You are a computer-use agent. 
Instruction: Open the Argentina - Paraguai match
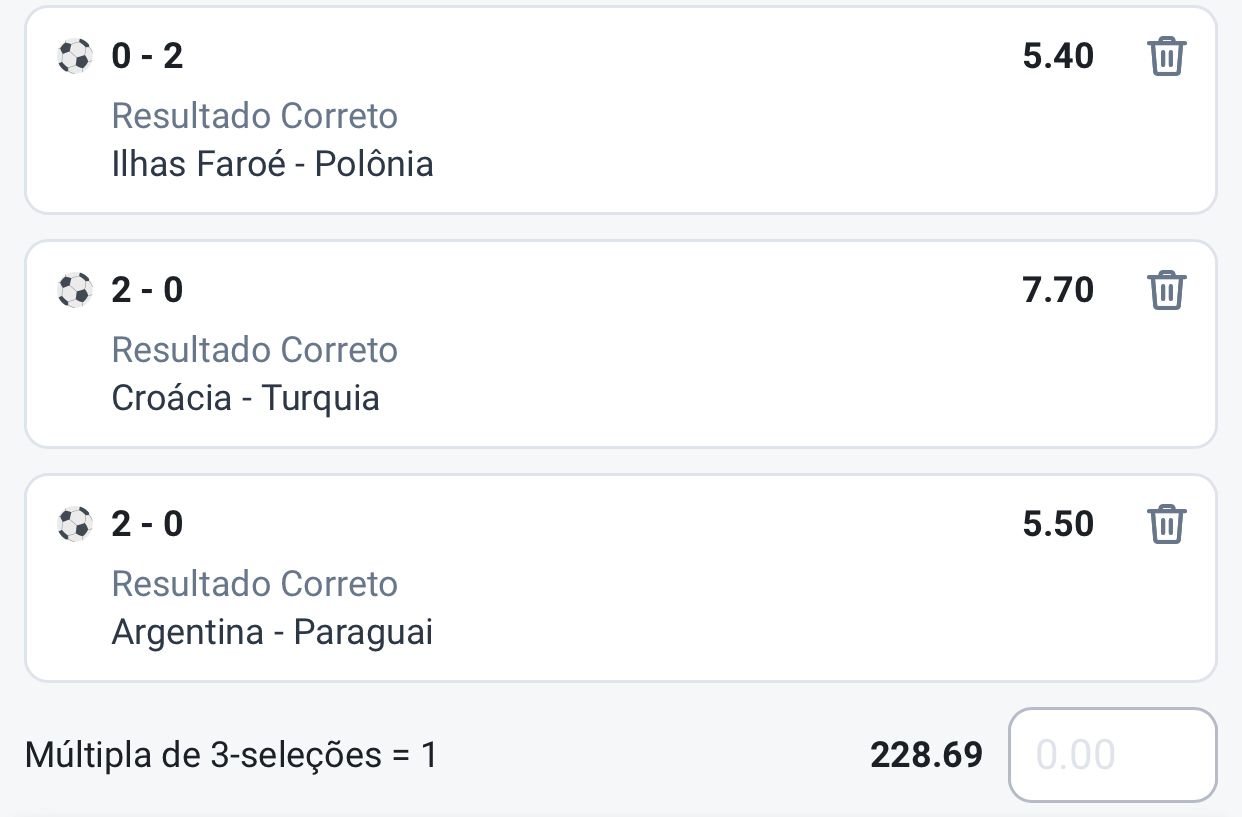point(272,632)
